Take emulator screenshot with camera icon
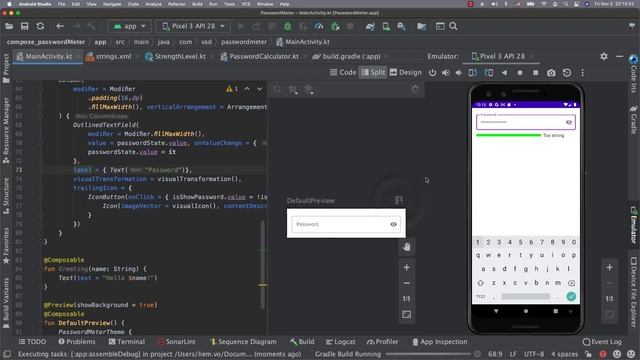This screenshot has height=360, width=640. [551, 73]
